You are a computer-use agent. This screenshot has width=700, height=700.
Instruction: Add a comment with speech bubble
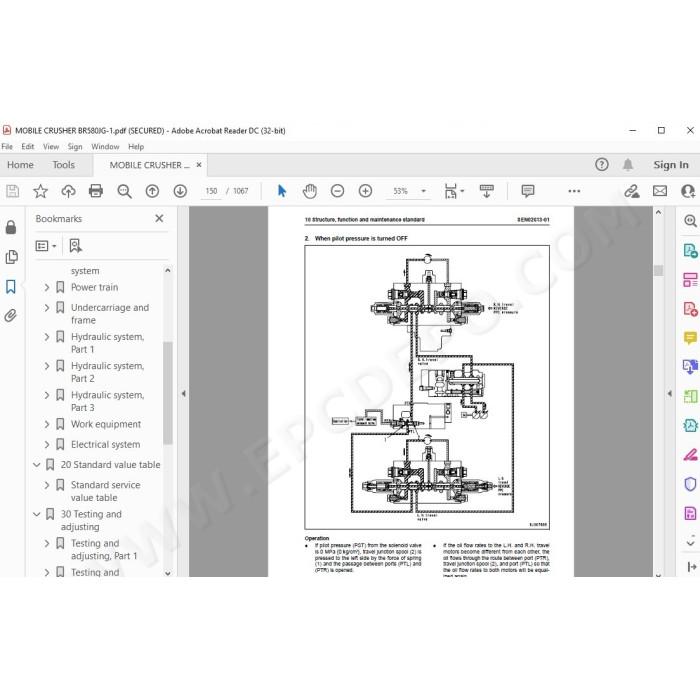pos(528,191)
